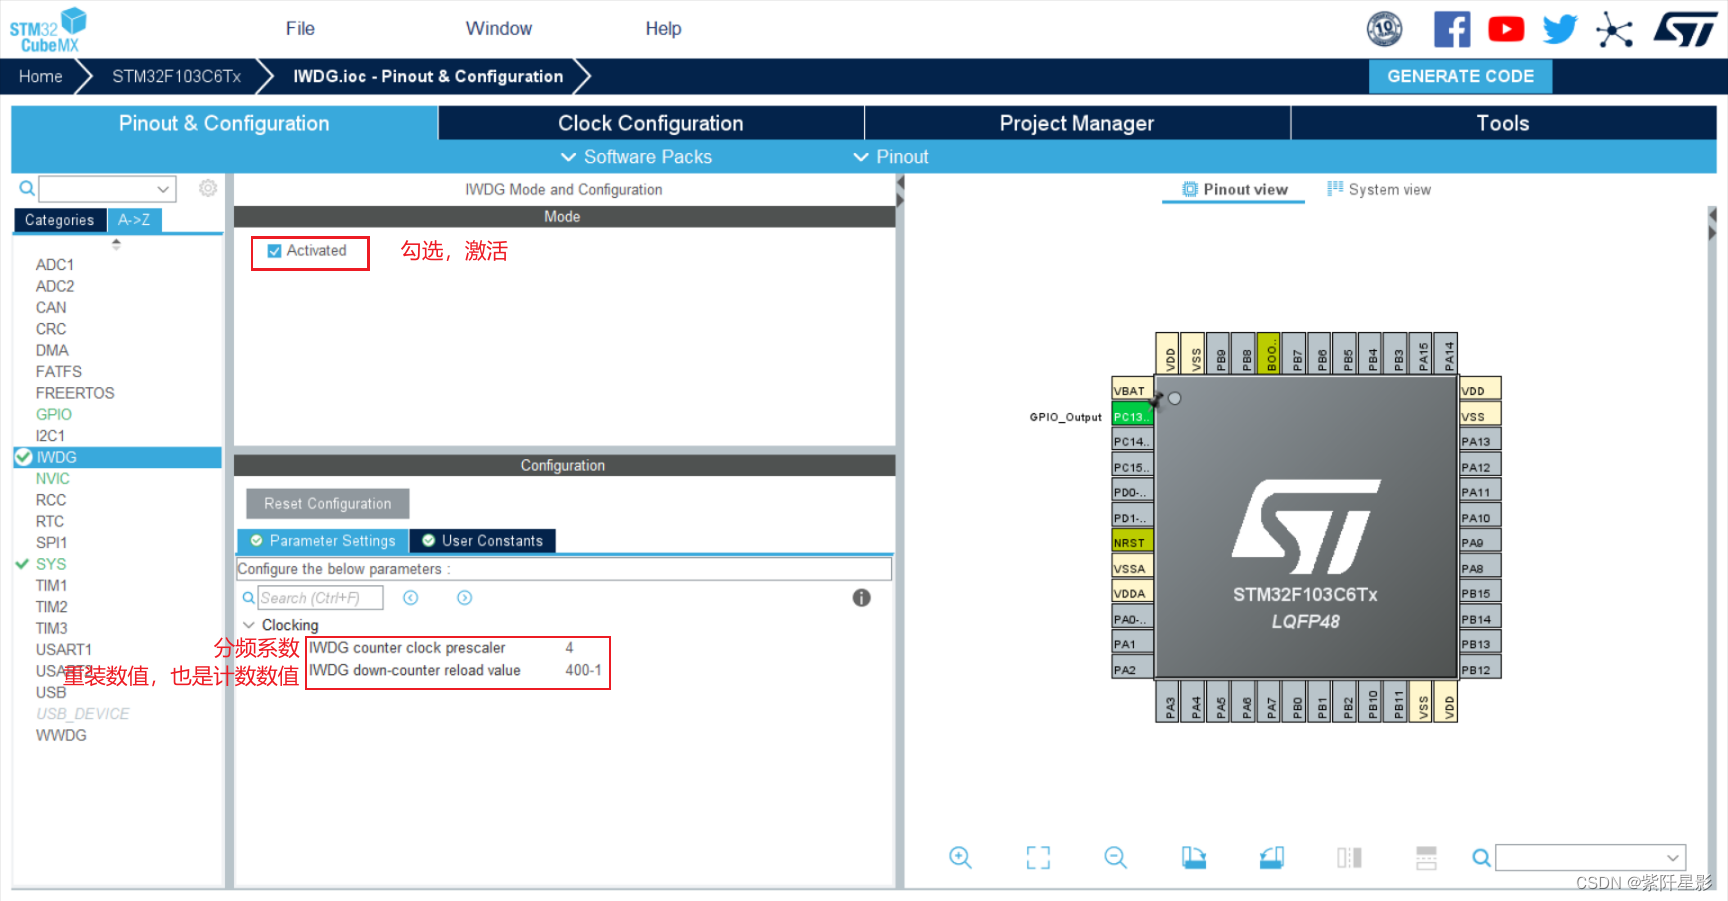The image size is (1728, 901).
Task: Select the NRST pin on the chip
Action: click(1132, 542)
